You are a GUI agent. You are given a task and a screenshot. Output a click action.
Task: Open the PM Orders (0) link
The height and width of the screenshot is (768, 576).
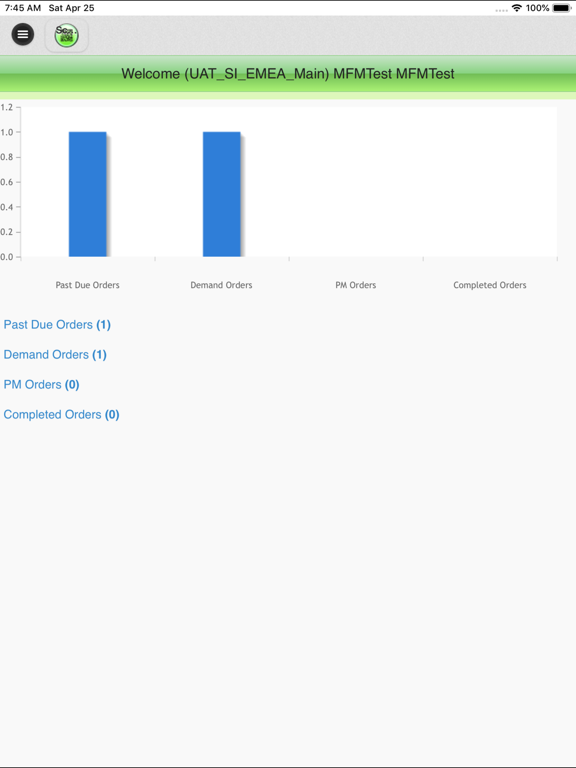(41, 384)
